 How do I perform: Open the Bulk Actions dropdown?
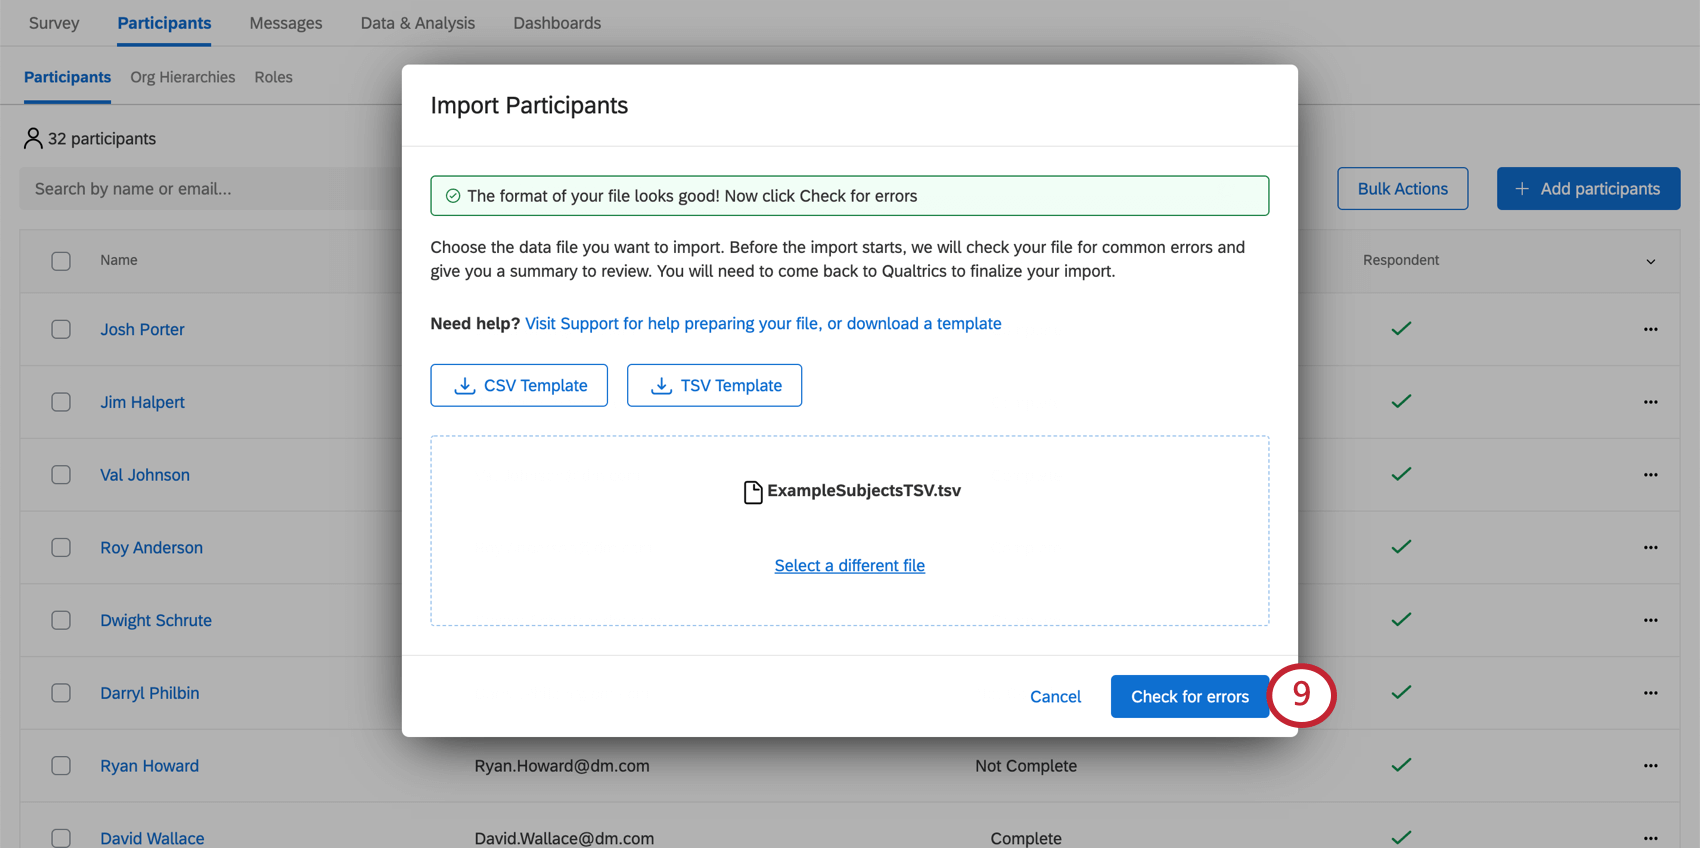click(x=1402, y=189)
